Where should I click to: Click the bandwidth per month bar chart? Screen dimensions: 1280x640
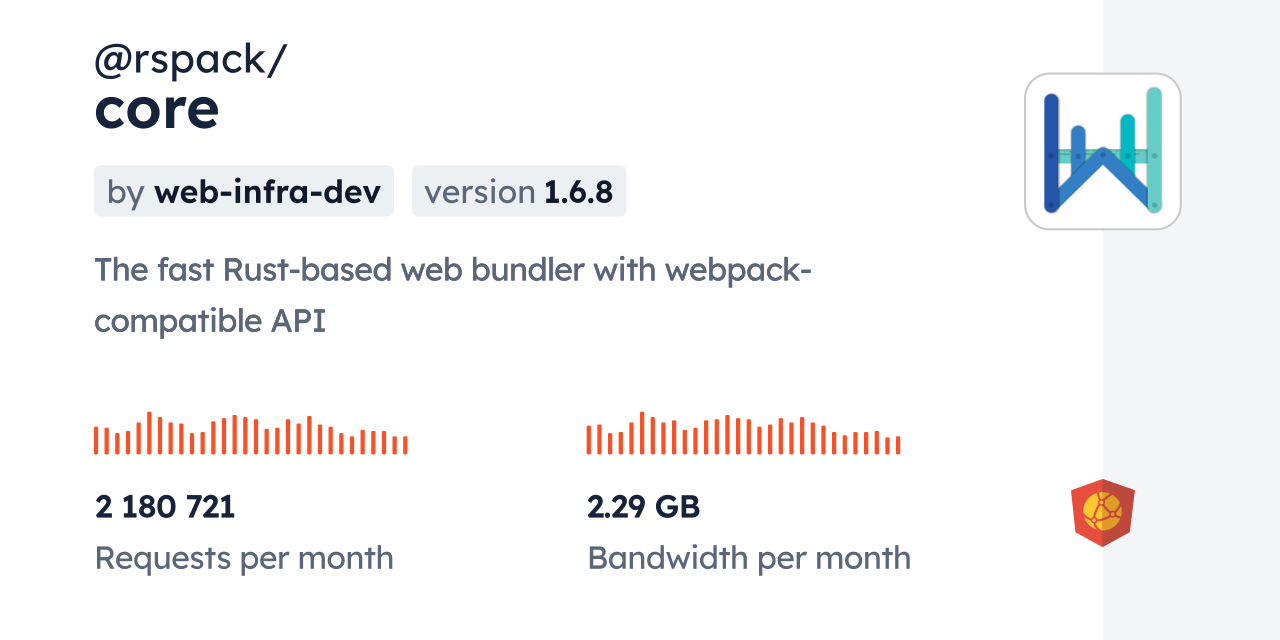pos(743,434)
